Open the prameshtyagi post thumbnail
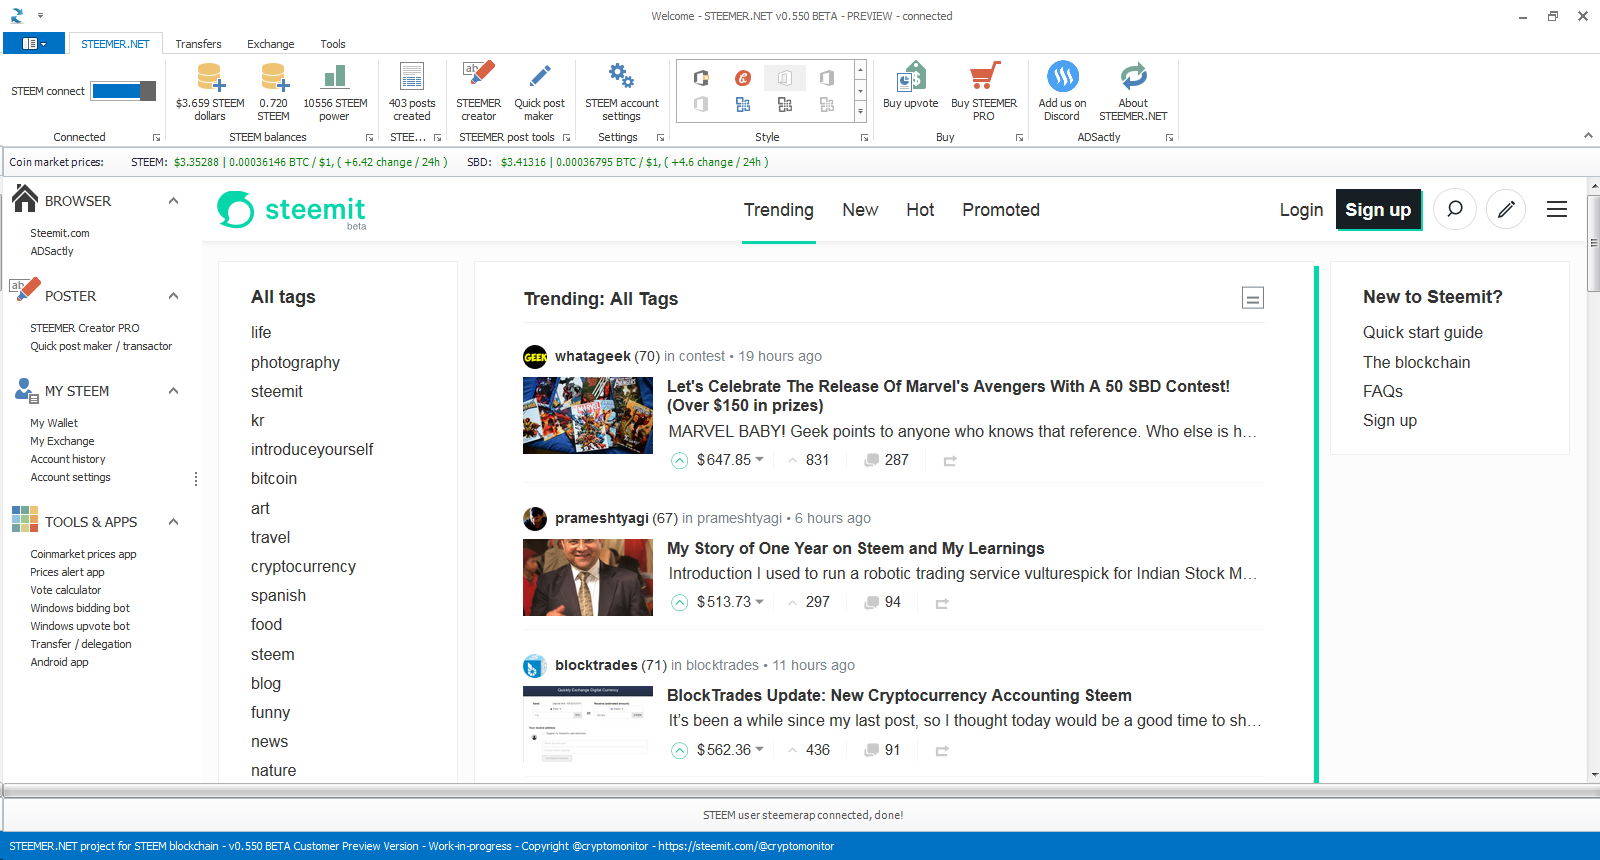The height and width of the screenshot is (860, 1600). (x=588, y=577)
